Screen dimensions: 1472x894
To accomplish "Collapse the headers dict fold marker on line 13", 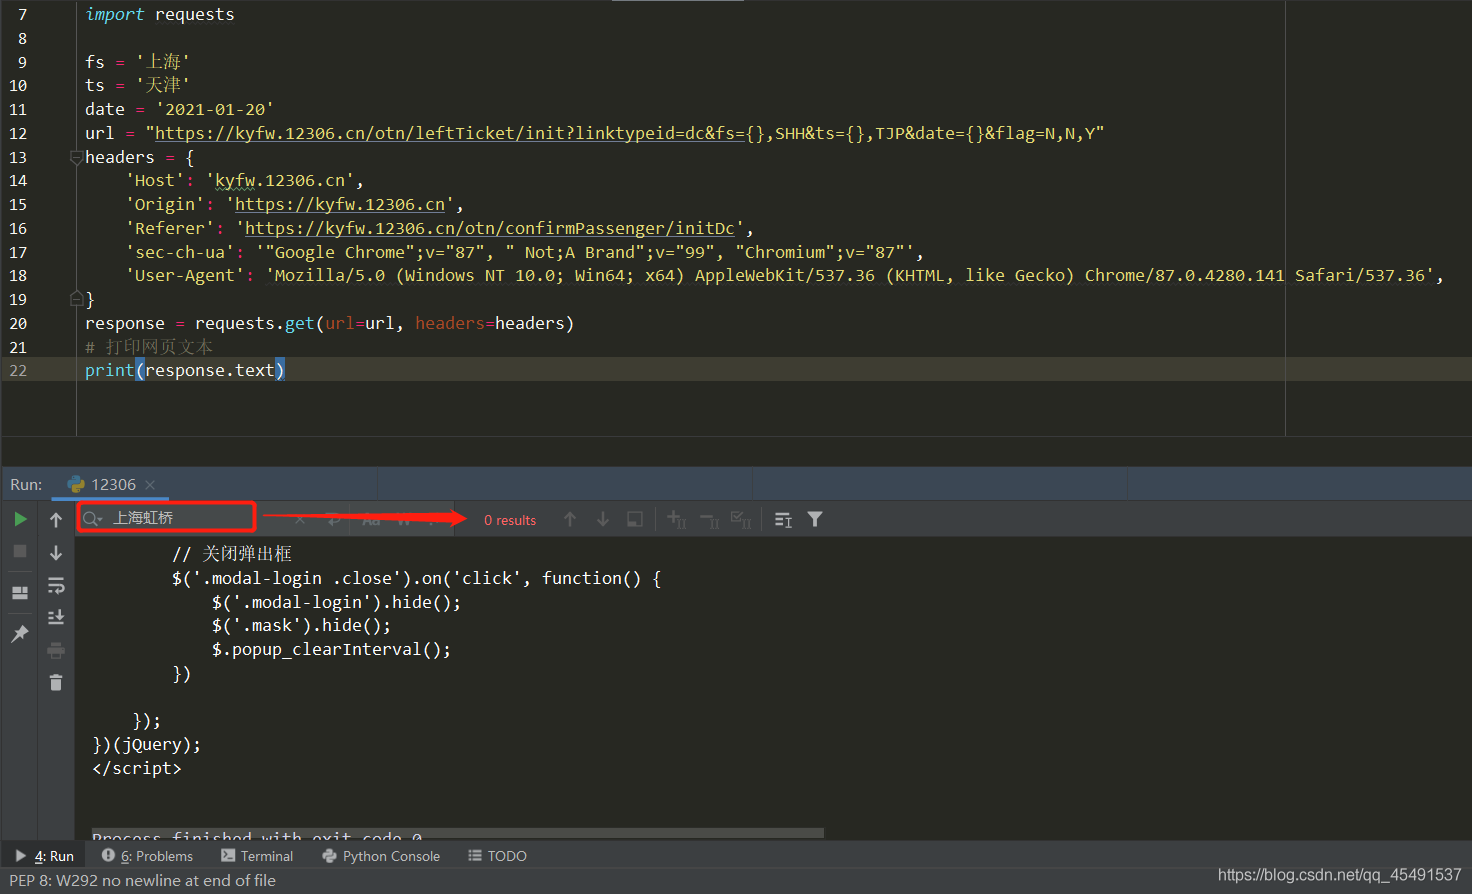I will [76, 157].
